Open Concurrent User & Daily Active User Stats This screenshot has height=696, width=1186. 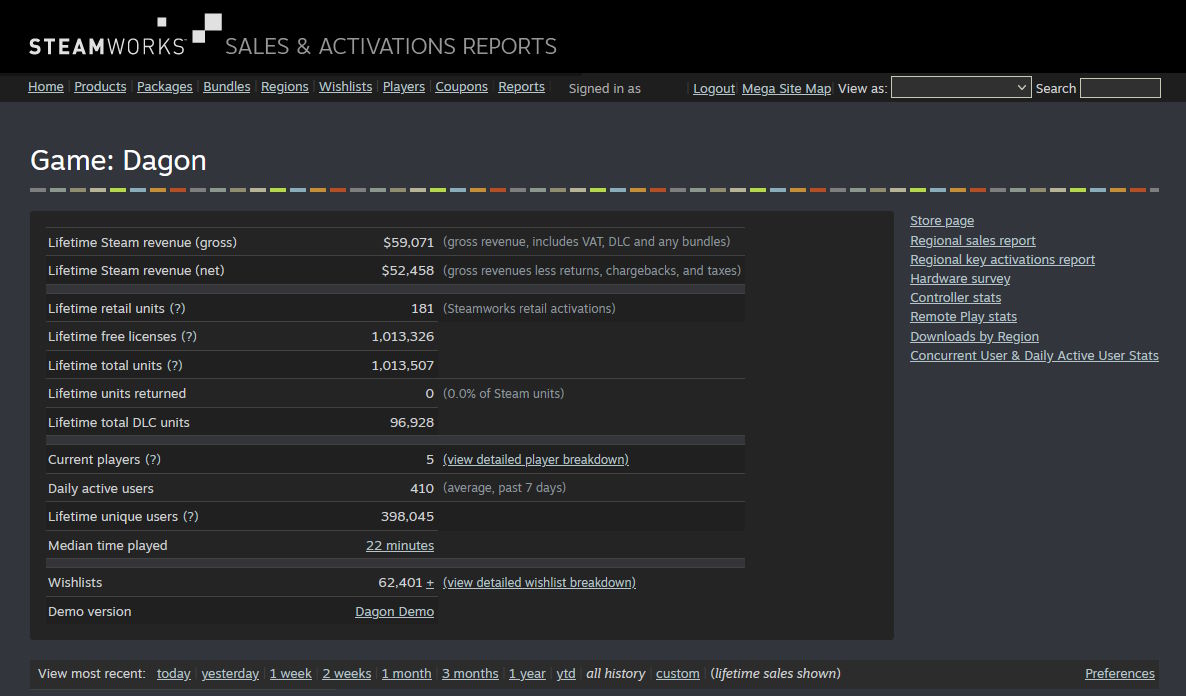point(1034,355)
